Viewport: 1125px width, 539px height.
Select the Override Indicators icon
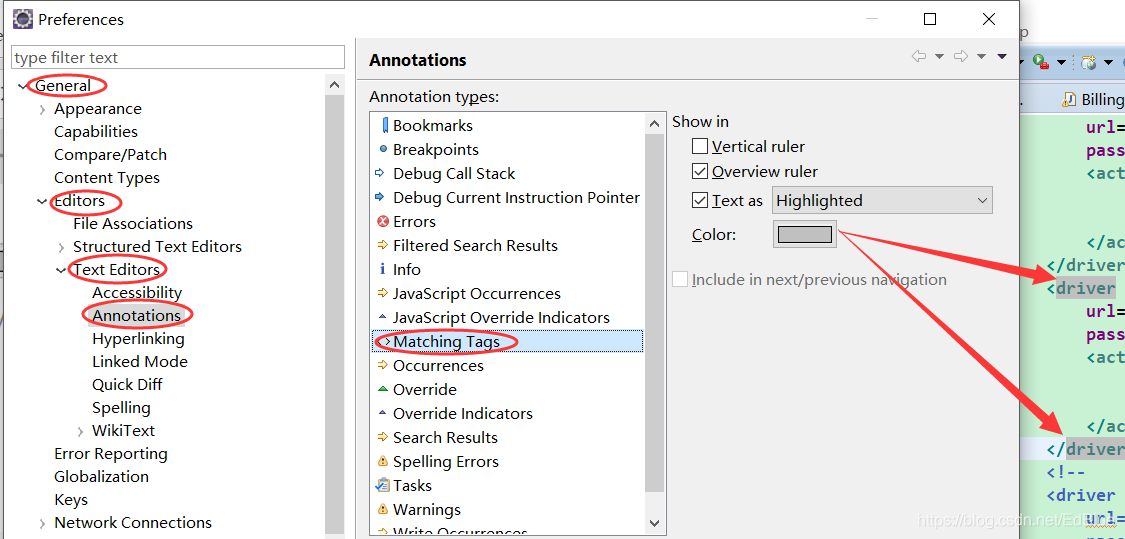382,413
